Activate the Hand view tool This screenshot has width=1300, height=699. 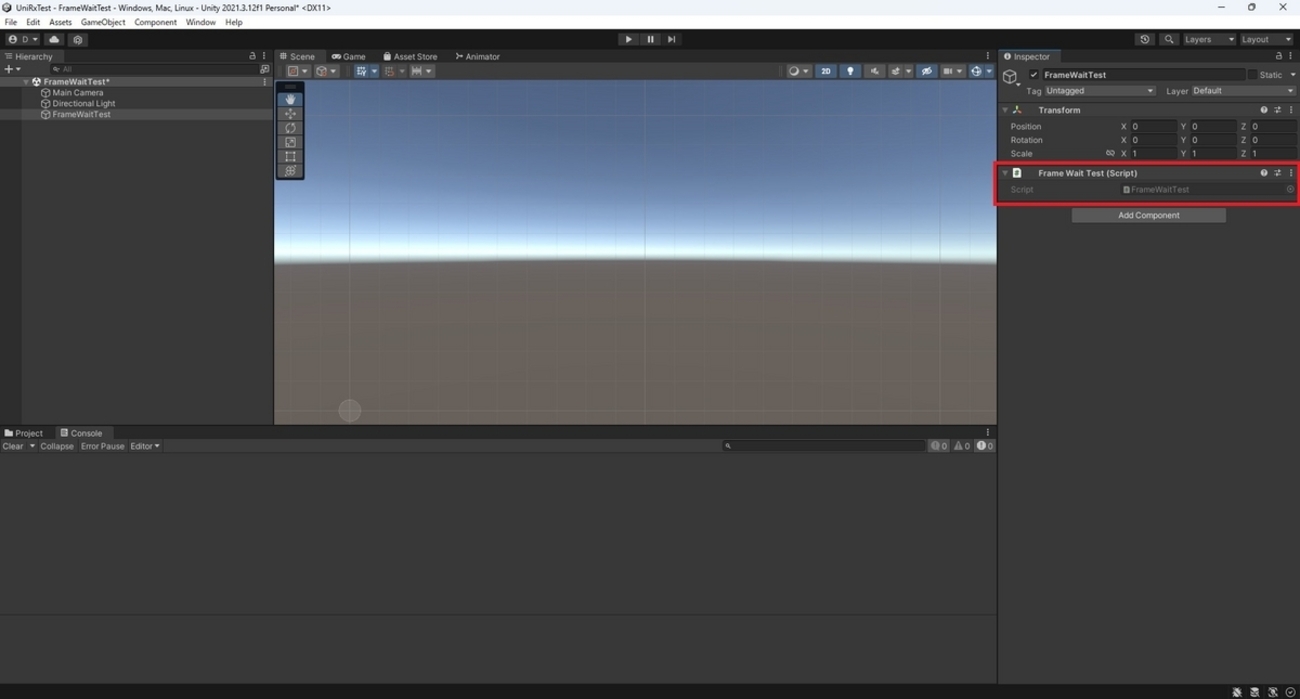[290, 99]
